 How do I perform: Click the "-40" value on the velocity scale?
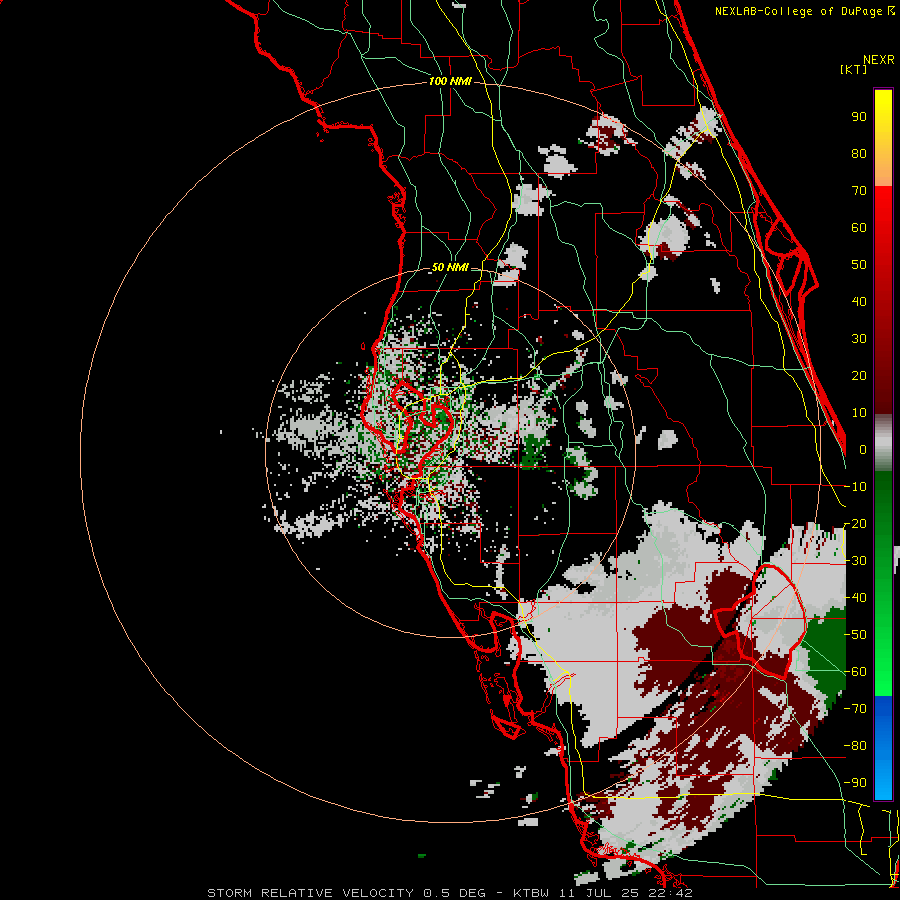coord(855,598)
